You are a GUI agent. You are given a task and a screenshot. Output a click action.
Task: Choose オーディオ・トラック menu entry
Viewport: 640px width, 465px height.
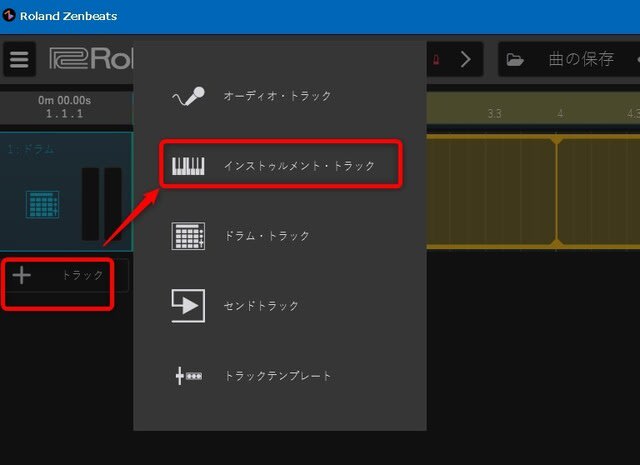click(277, 96)
